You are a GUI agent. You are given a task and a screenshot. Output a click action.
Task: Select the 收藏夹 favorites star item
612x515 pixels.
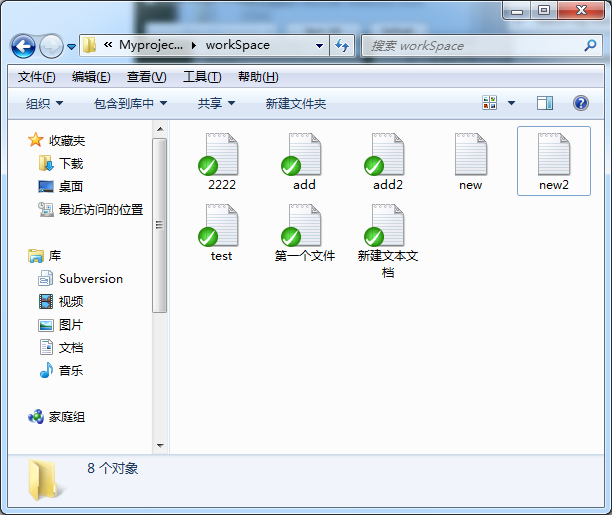[57, 140]
